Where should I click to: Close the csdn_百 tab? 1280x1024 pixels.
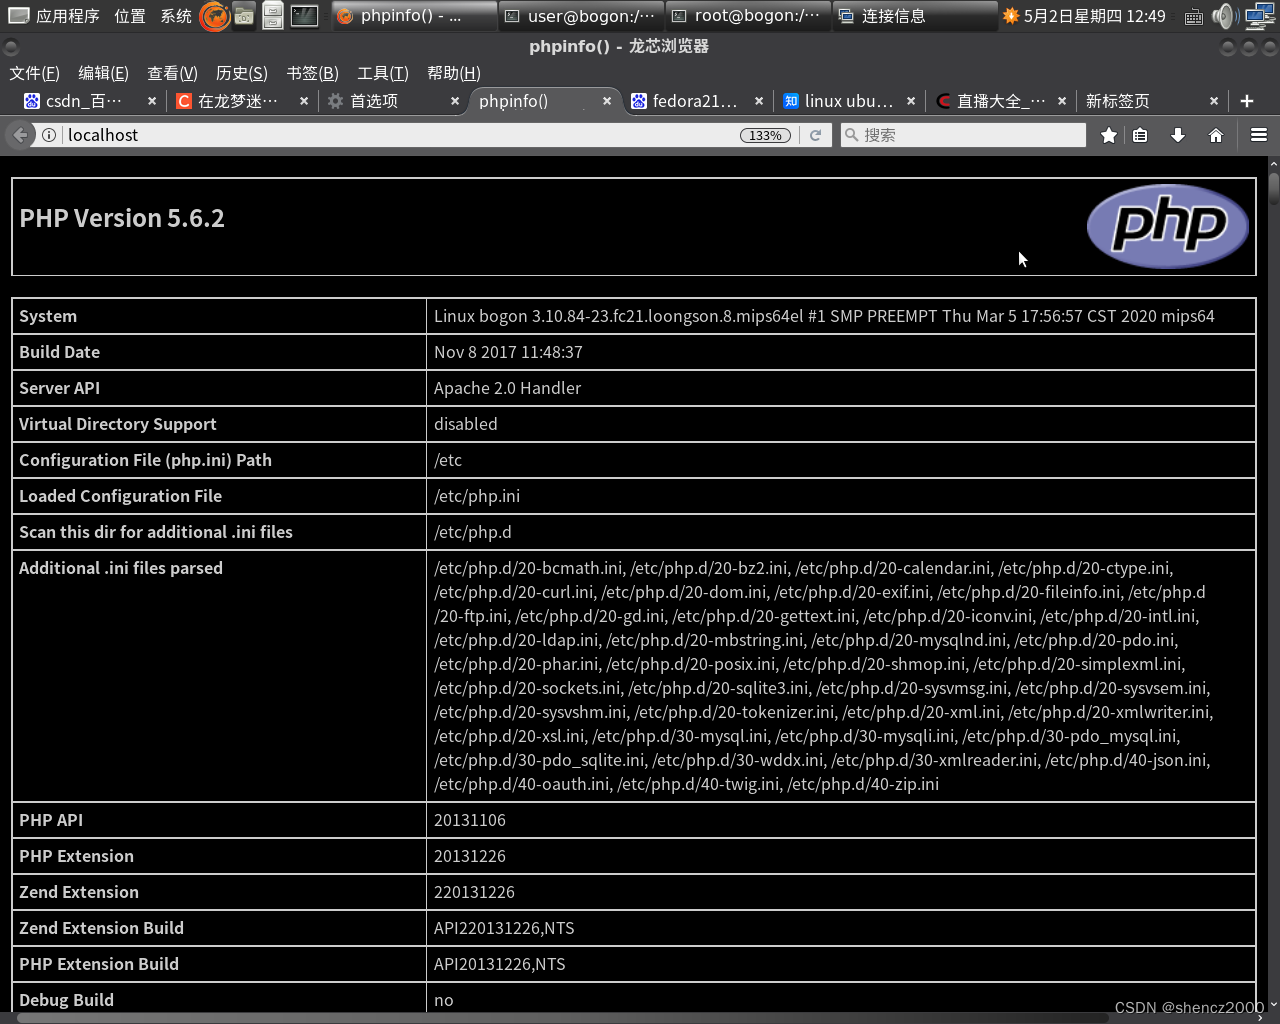(x=152, y=101)
